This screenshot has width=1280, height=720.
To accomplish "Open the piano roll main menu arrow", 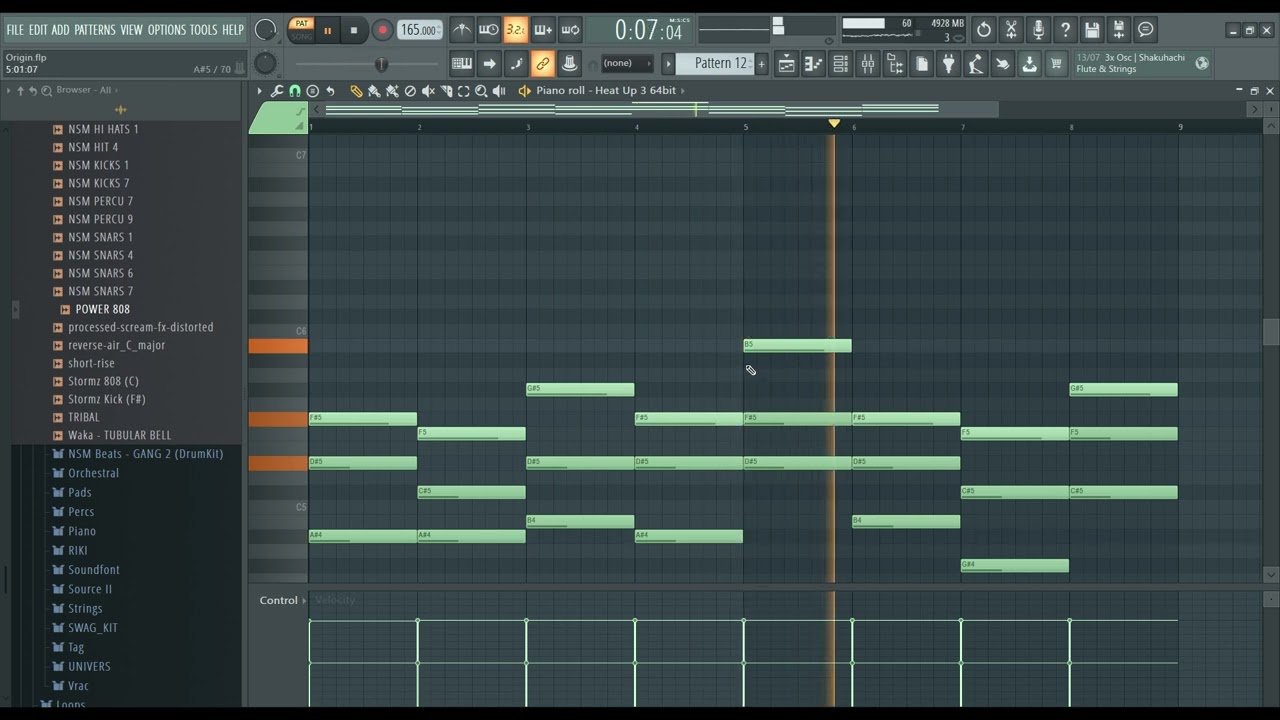I will pos(259,91).
